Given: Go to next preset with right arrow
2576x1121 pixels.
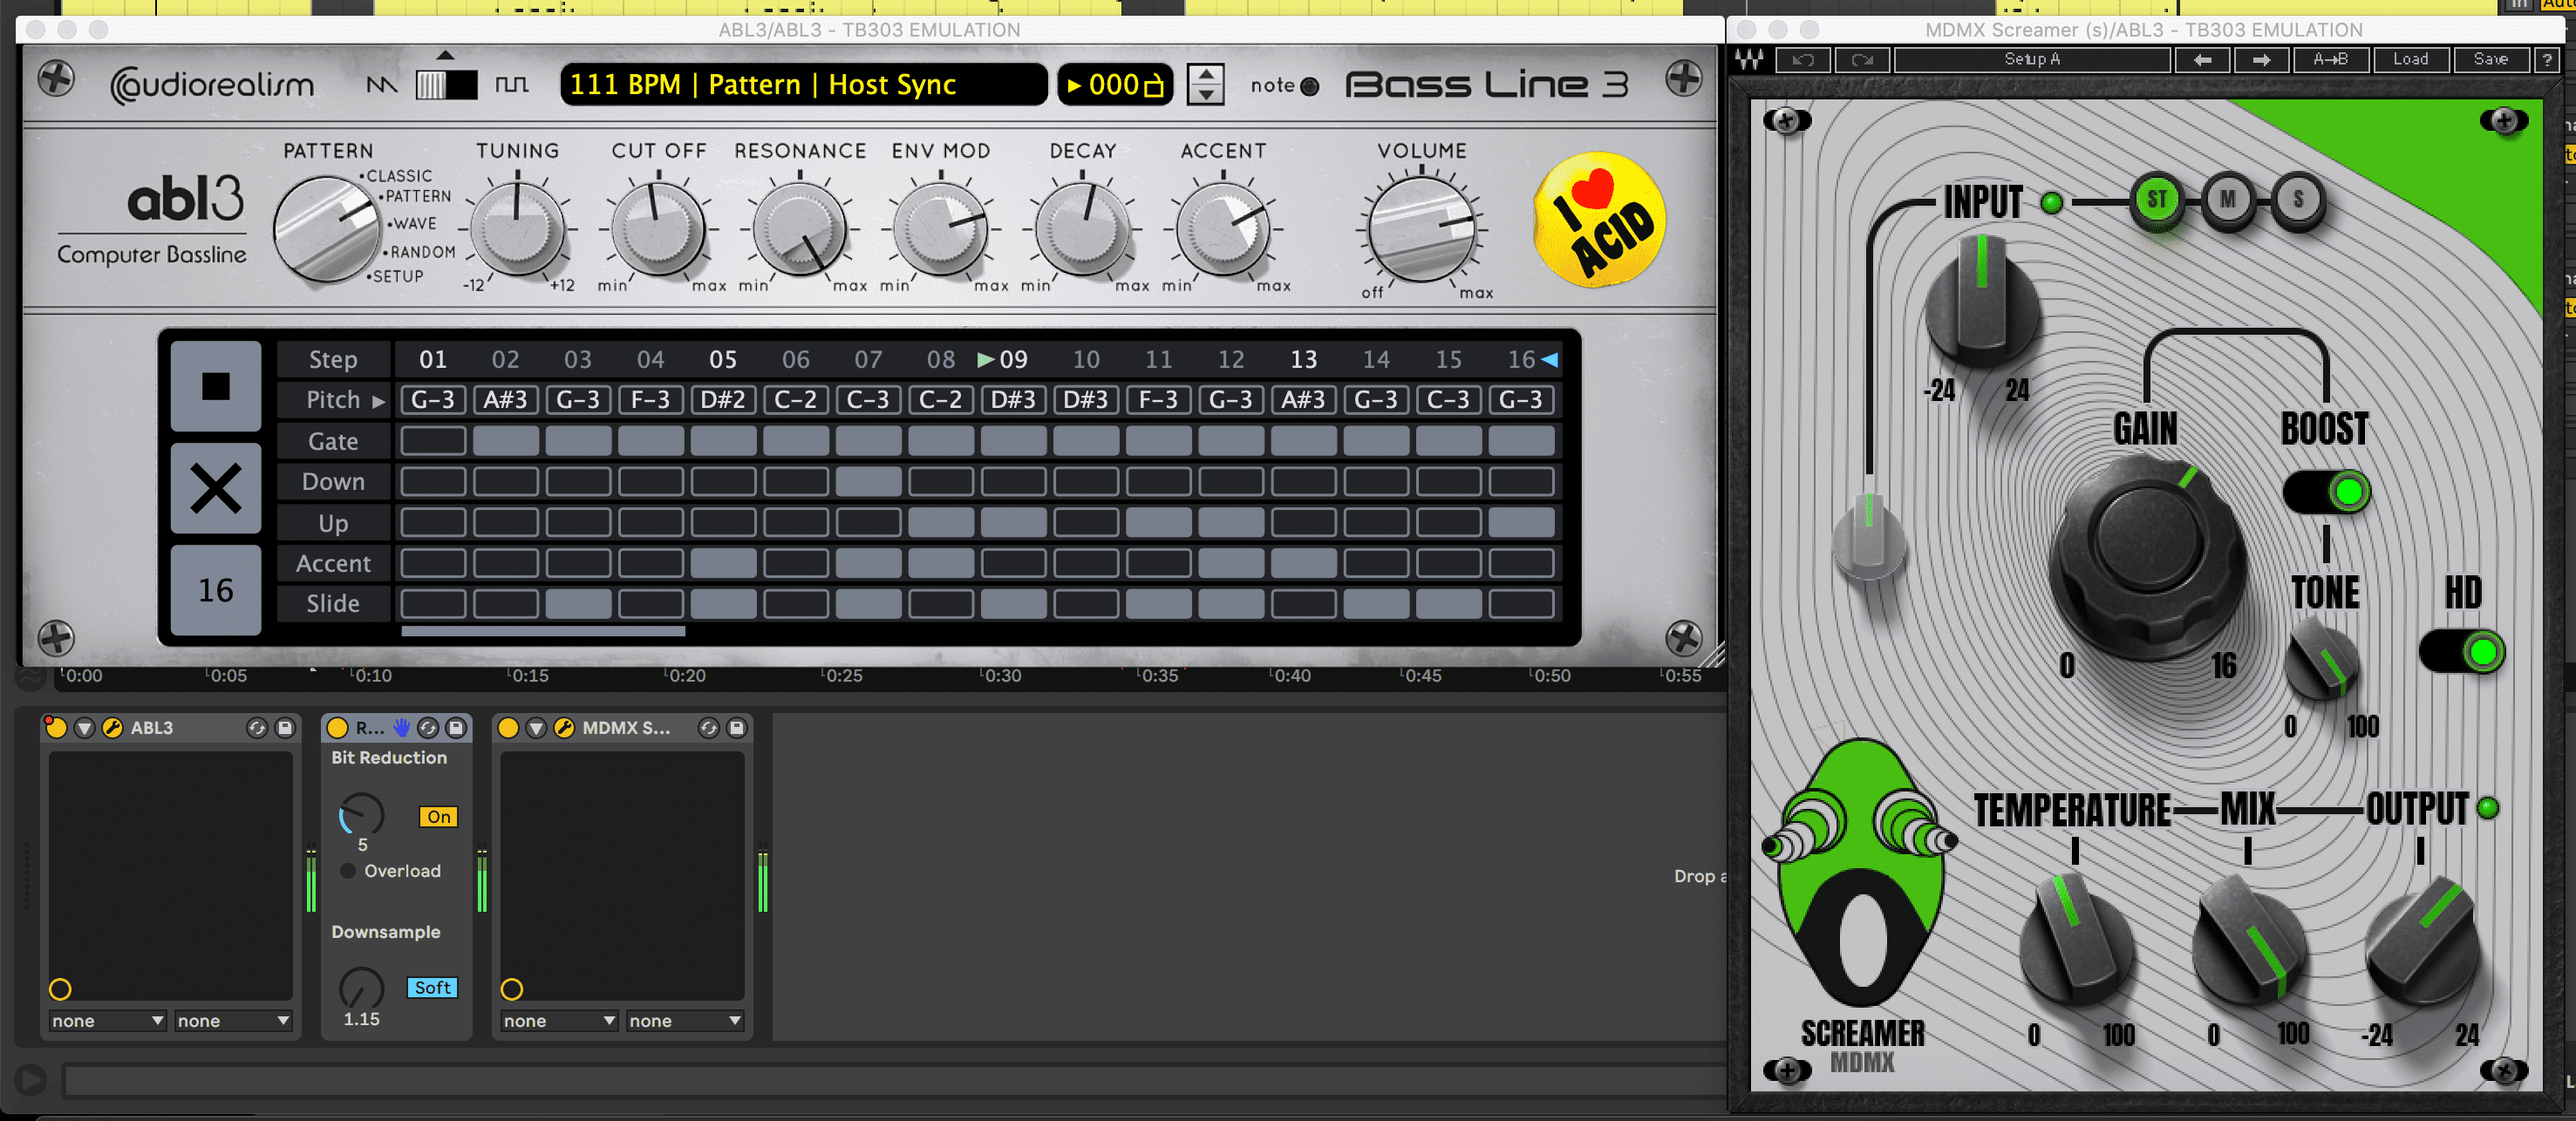Looking at the screenshot, I should pyautogui.click(x=2261, y=60).
